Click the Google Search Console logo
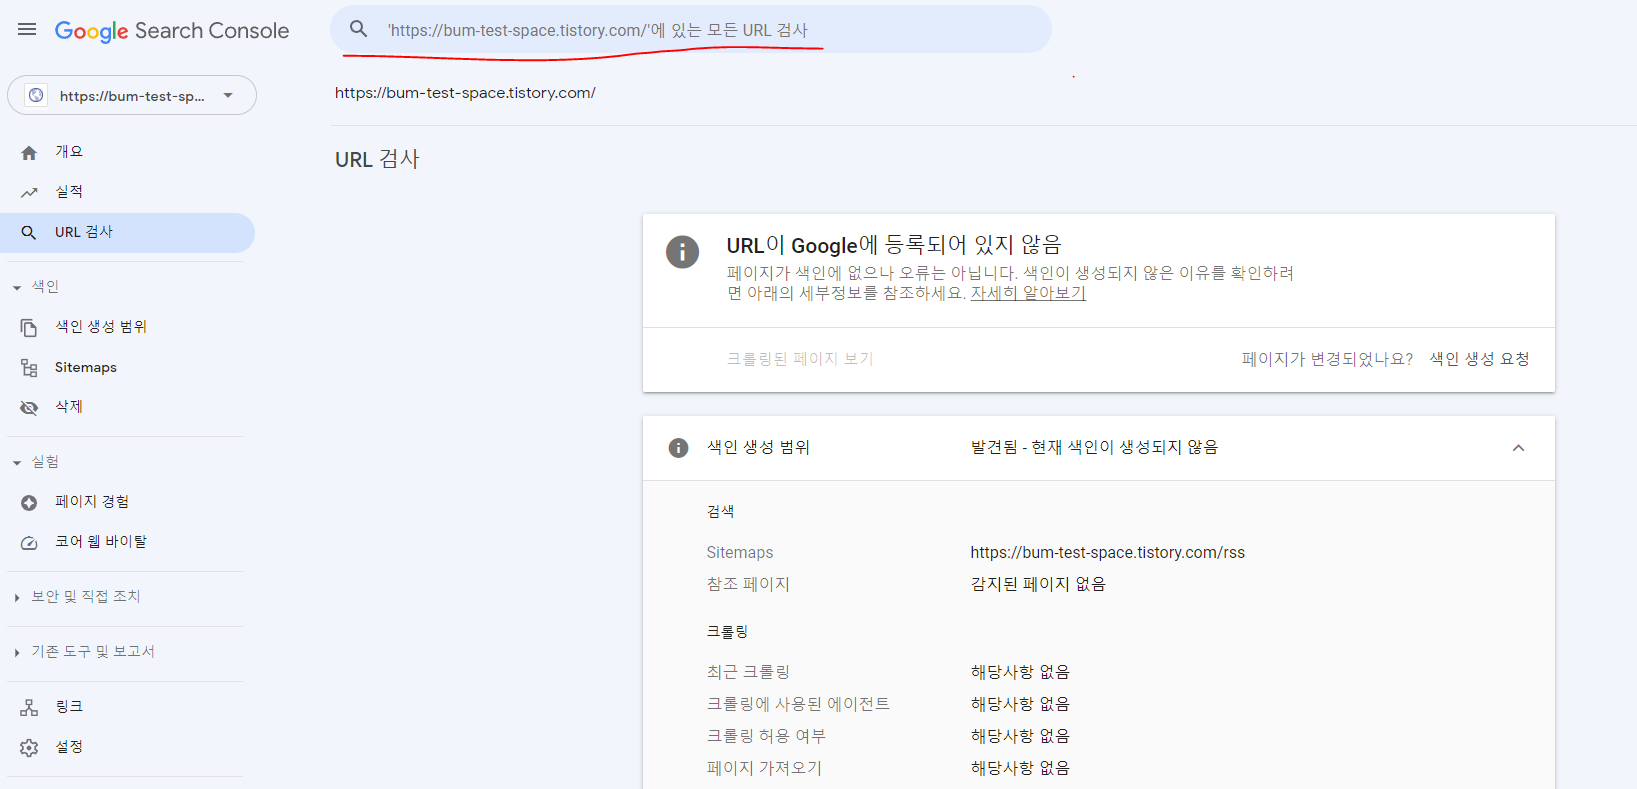Screen dimensions: 1637x789 point(172,31)
